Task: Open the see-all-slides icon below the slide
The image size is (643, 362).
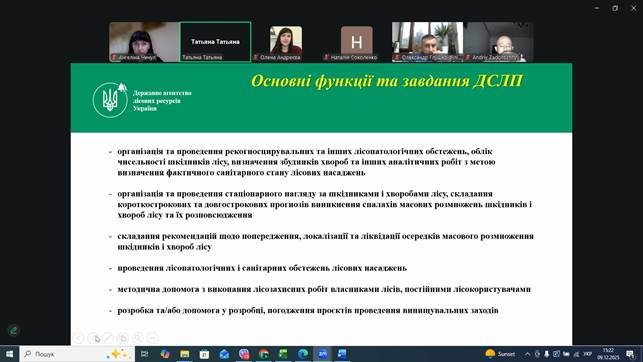Action: 123,338
